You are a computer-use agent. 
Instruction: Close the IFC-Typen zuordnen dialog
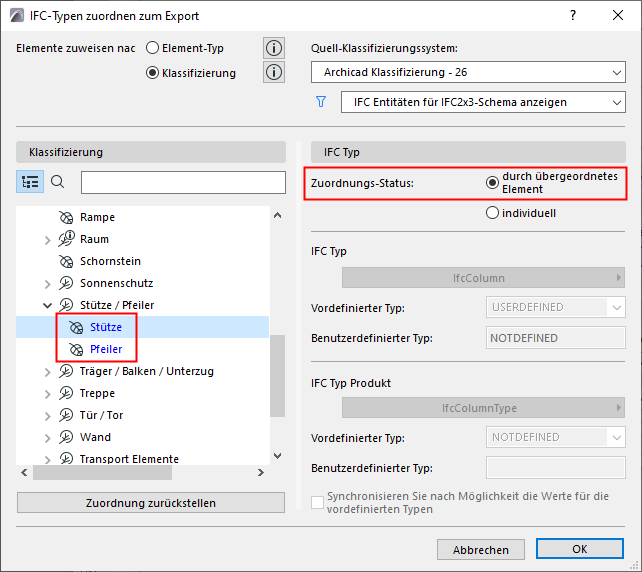tap(618, 16)
